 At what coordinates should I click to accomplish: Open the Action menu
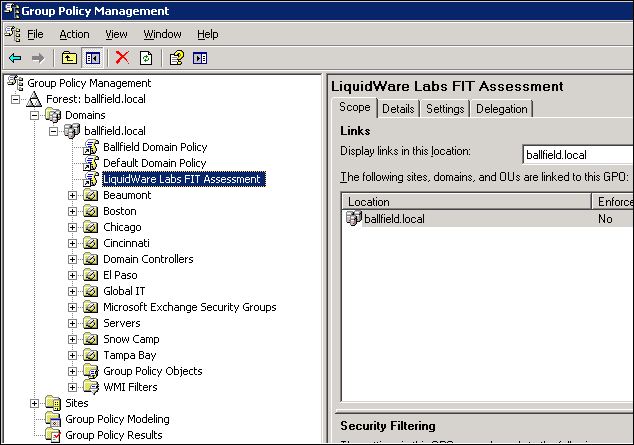coord(74,34)
